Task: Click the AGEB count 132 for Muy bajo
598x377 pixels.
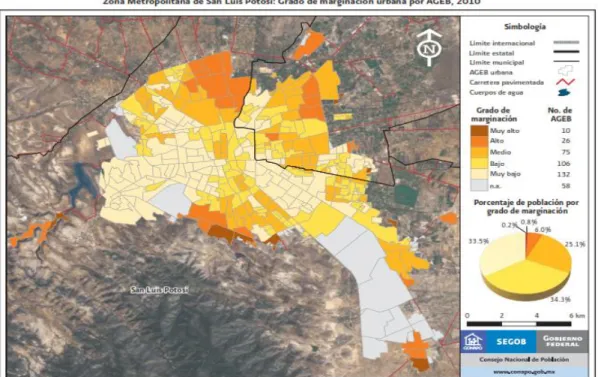Action: (563, 174)
